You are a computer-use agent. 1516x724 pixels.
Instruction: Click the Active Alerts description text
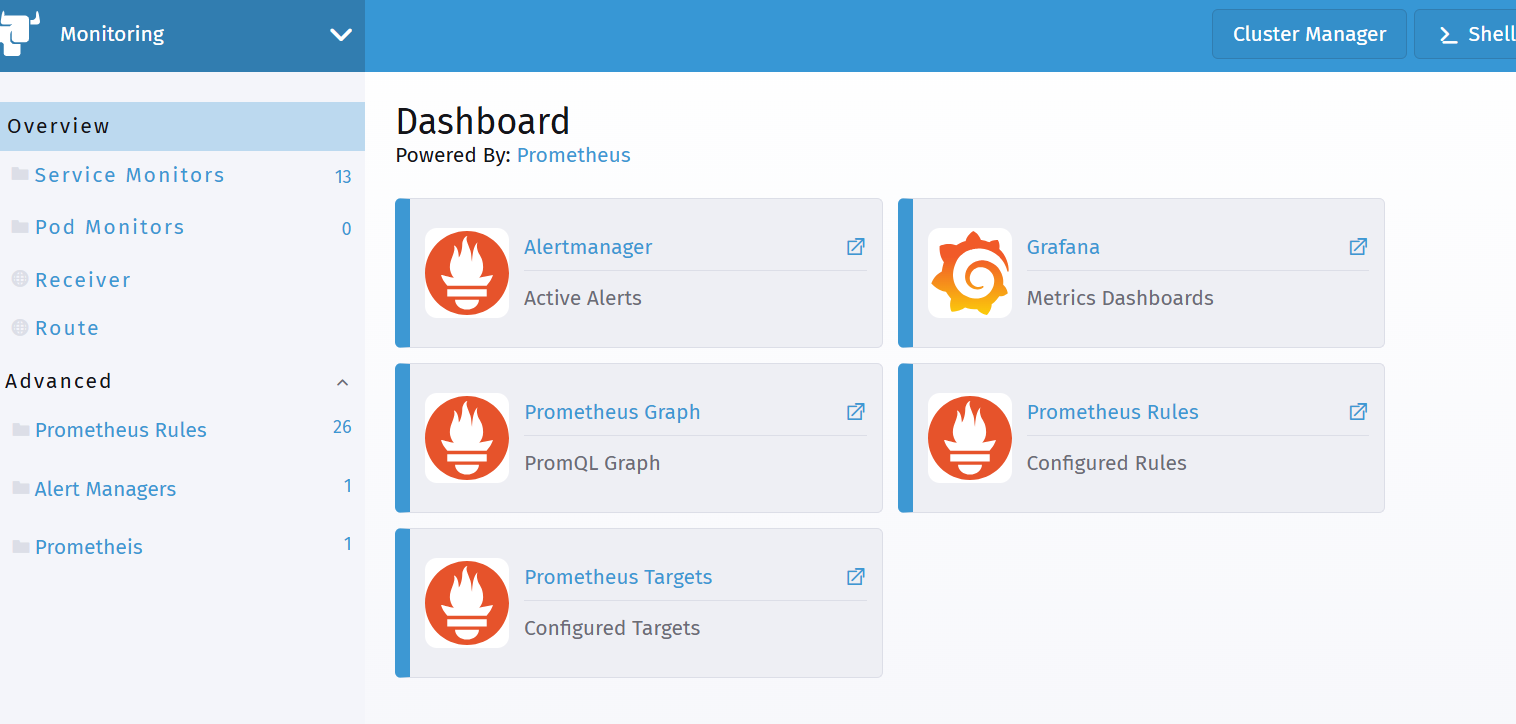click(x=583, y=298)
